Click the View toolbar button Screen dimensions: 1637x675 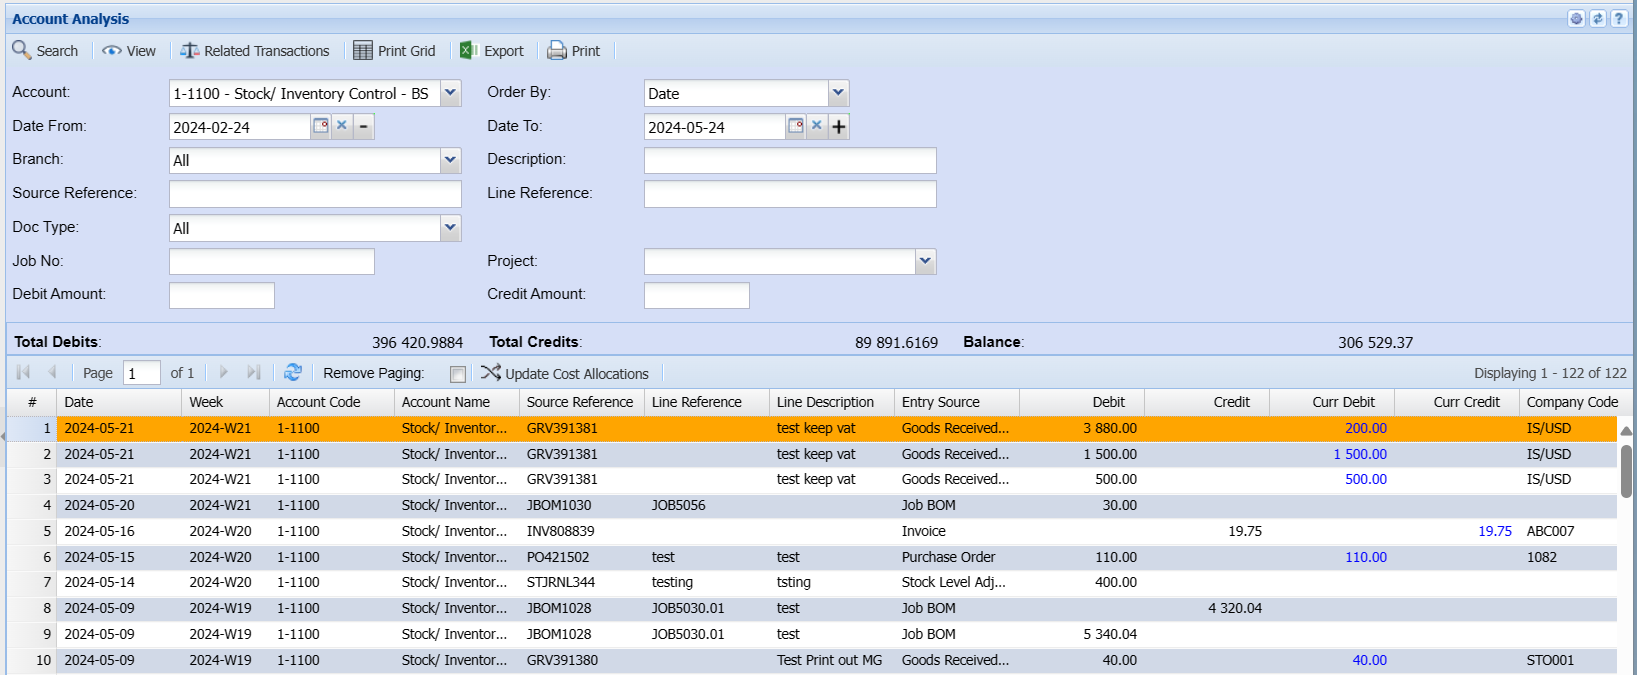[x=130, y=51]
